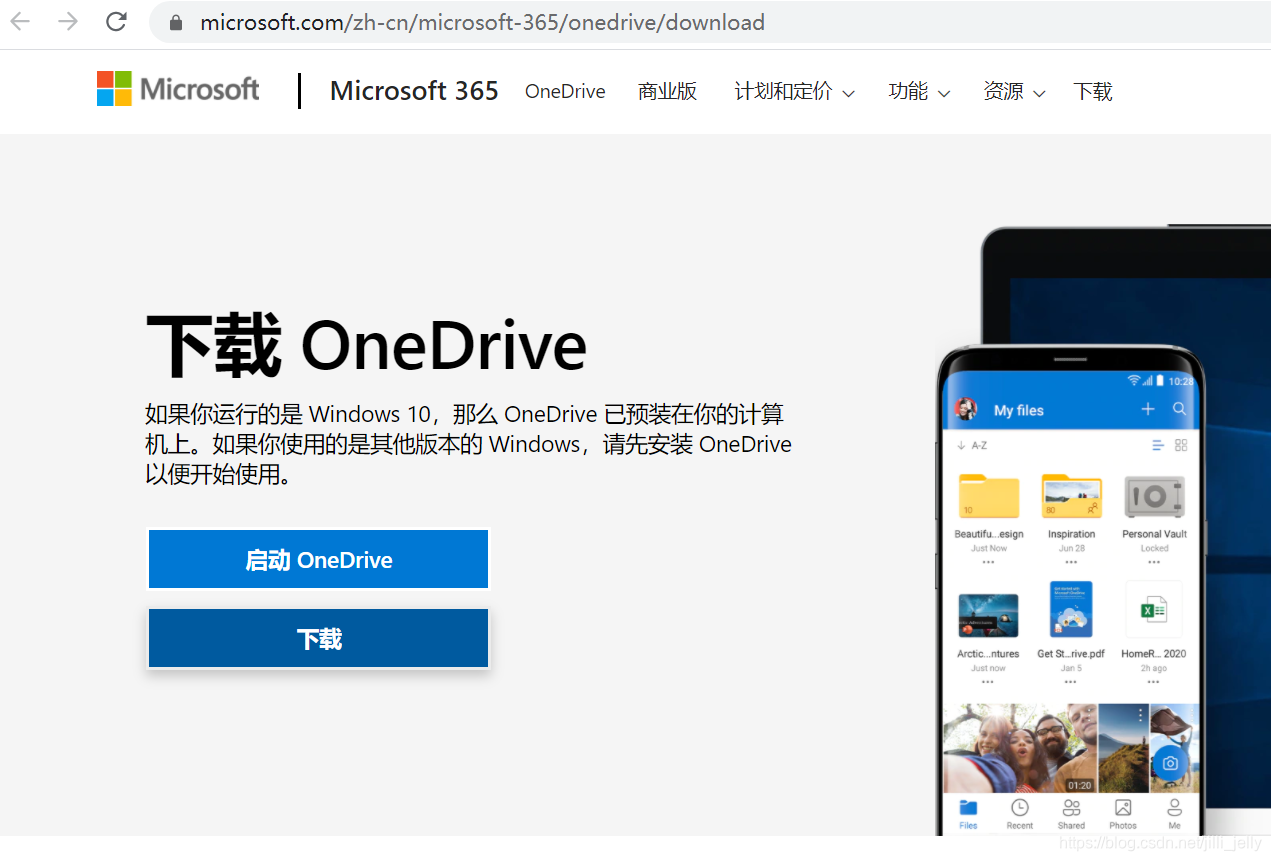Tap the Me person icon on the phone
Screen dimensions: 1271x861
click(x=1174, y=807)
